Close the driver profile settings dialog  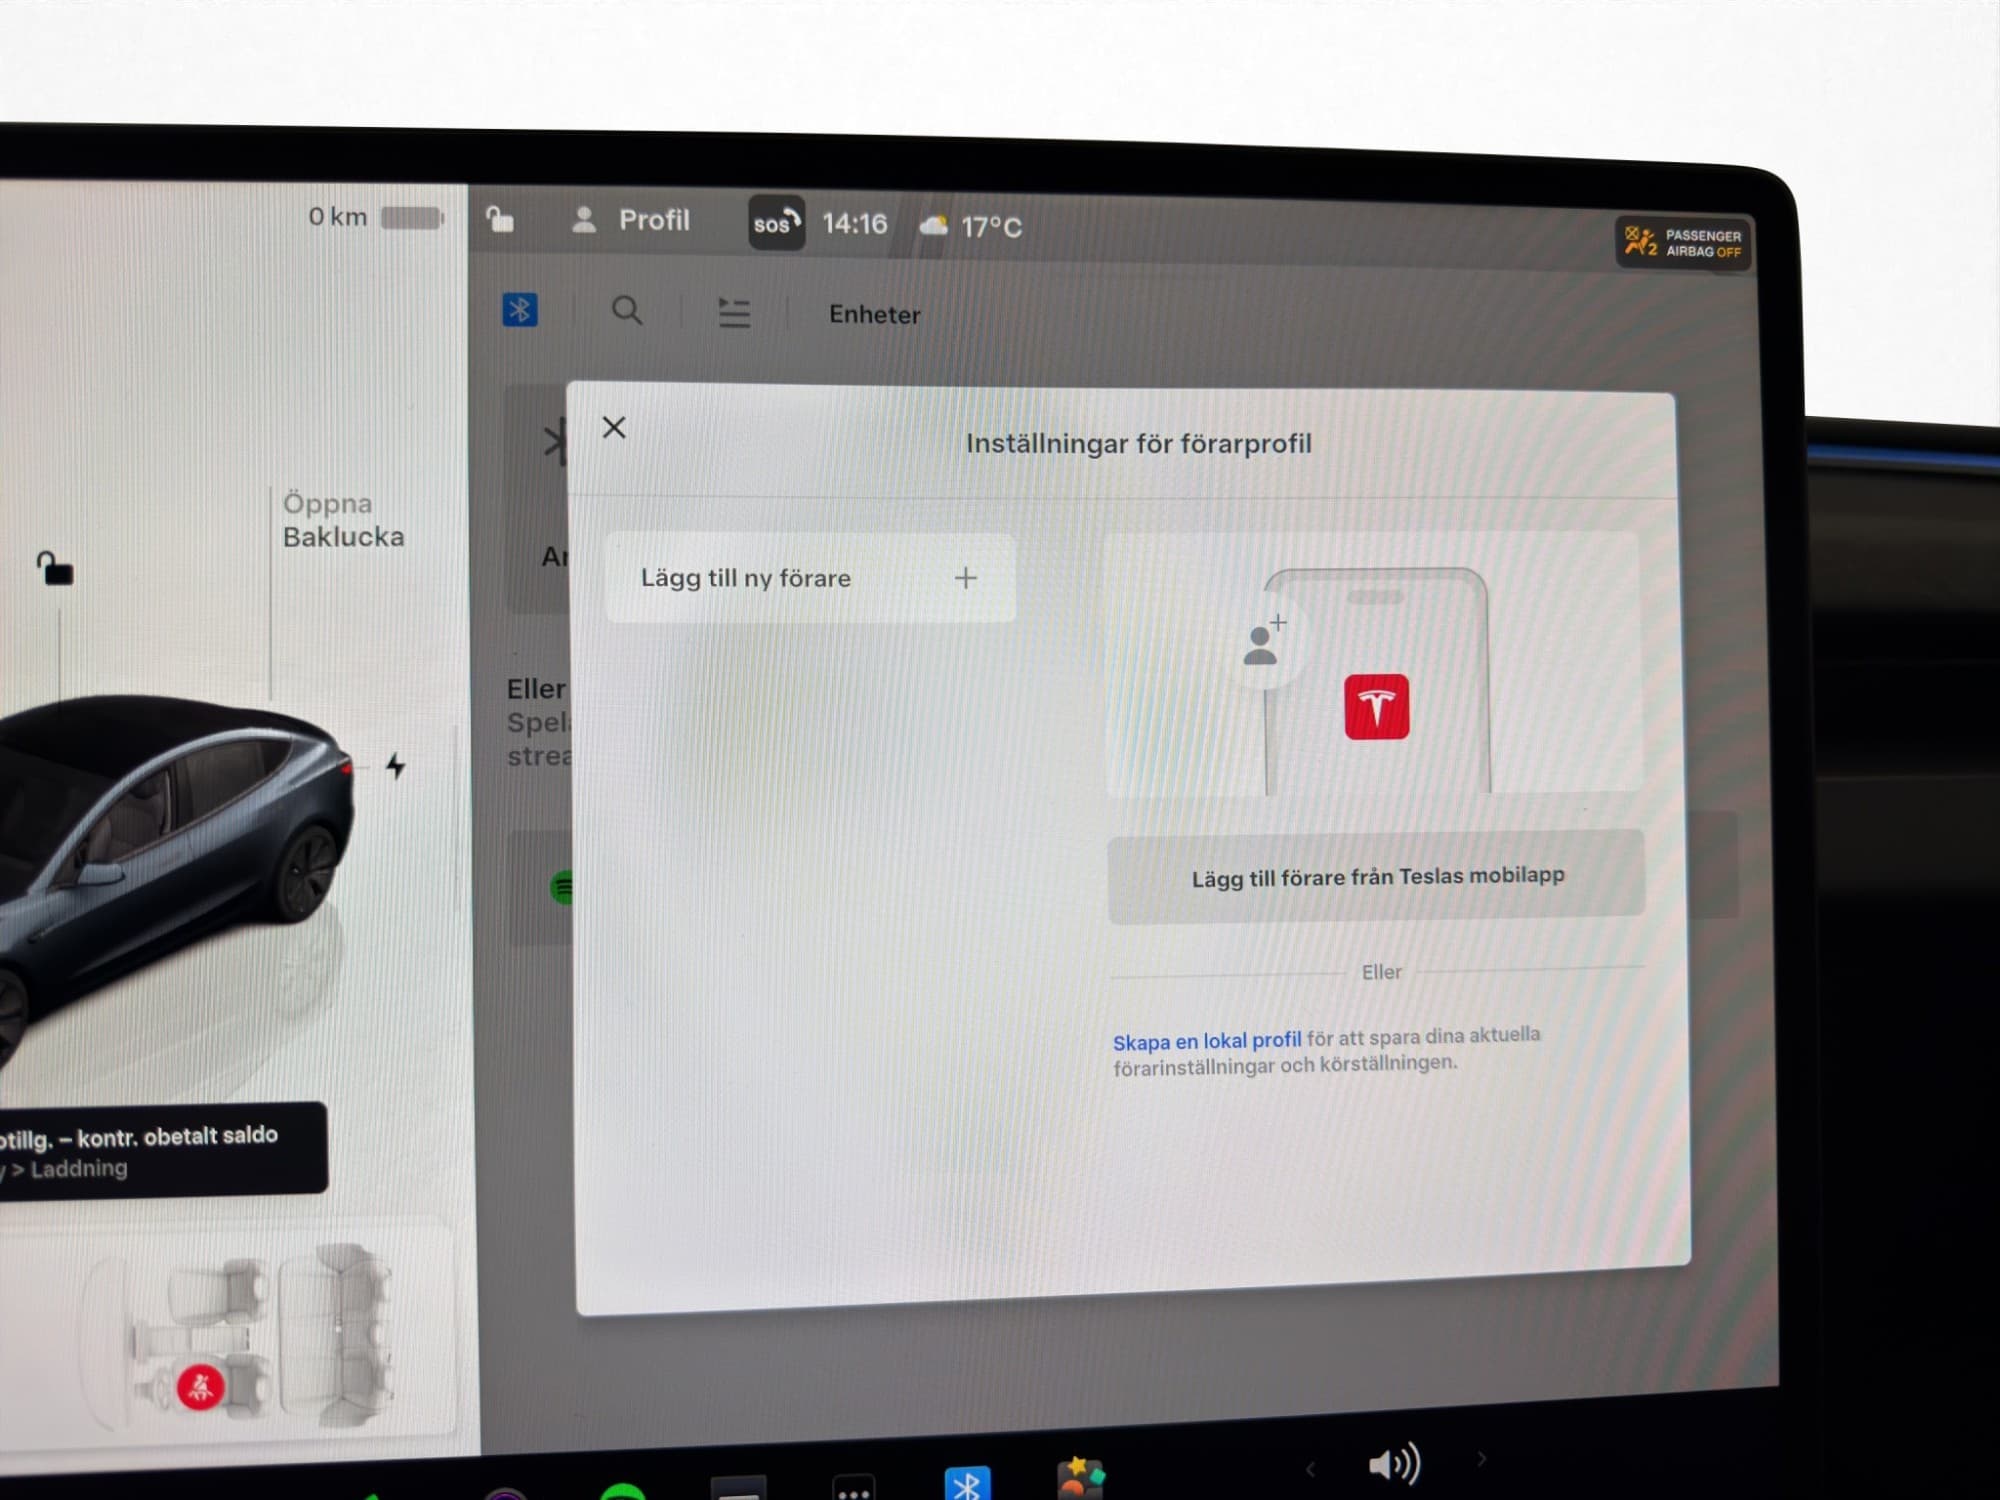coord(614,428)
